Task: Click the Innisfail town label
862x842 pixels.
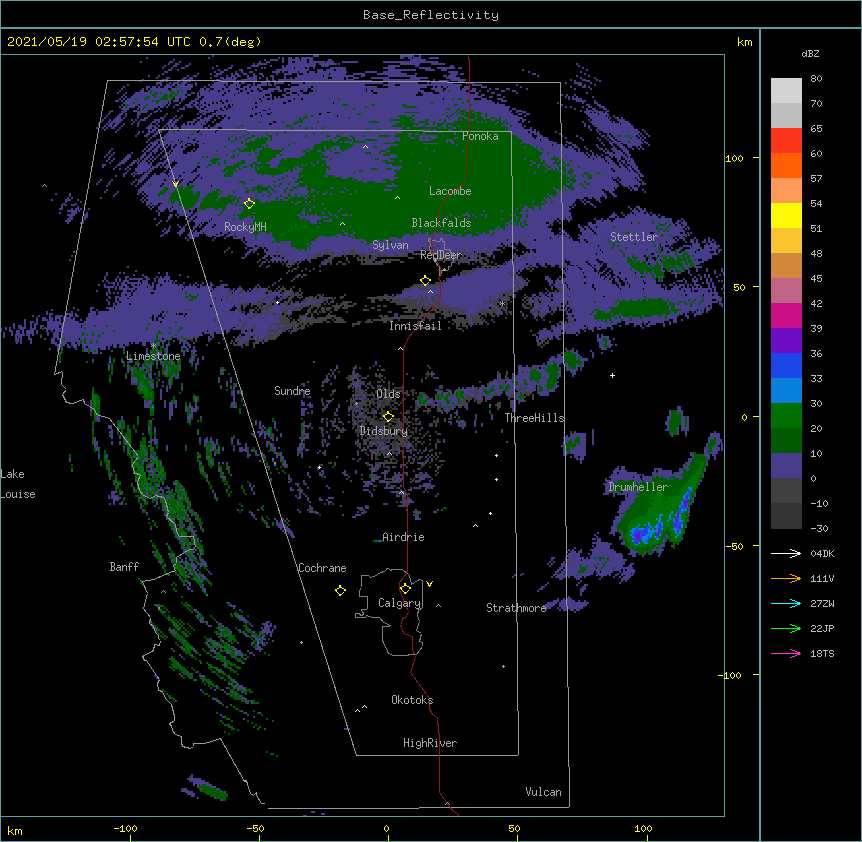Action: point(415,326)
